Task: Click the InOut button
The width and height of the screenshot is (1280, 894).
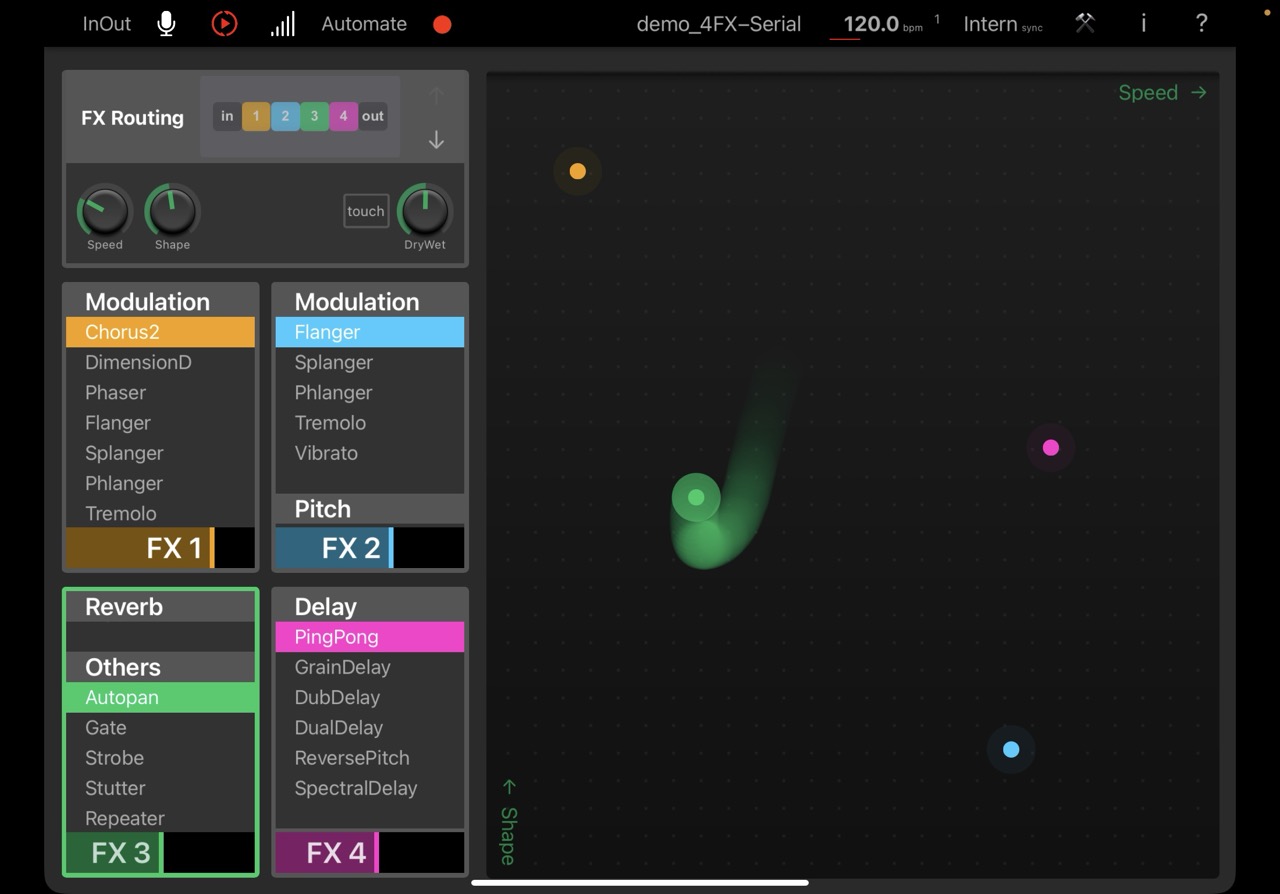Action: tap(106, 24)
